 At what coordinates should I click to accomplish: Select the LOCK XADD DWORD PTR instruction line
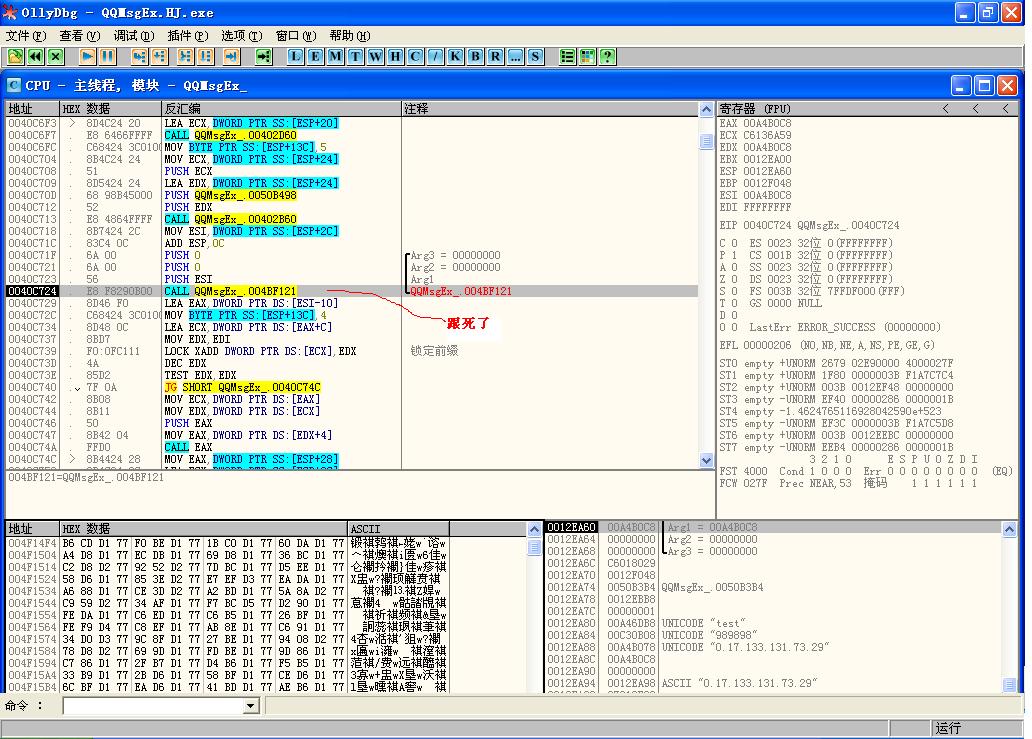point(260,351)
